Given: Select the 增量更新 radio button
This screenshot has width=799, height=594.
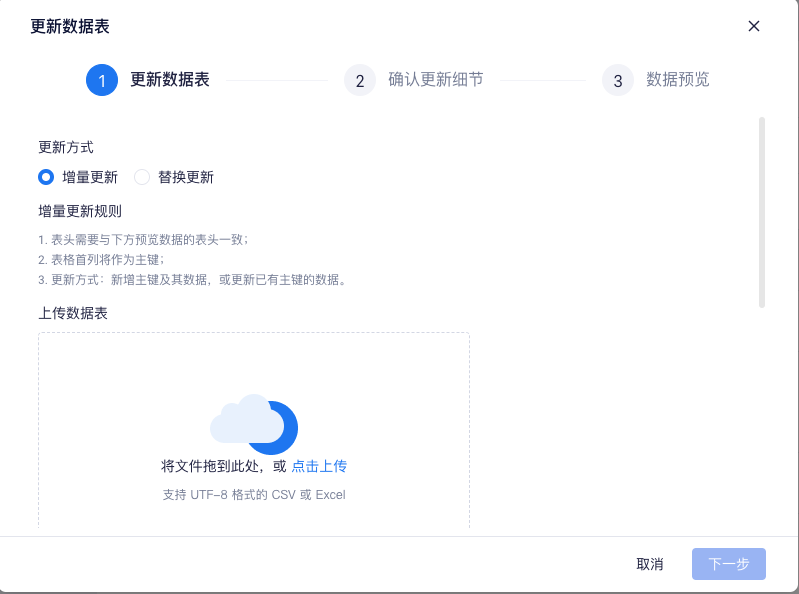Looking at the screenshot, I should click(46, 177).
